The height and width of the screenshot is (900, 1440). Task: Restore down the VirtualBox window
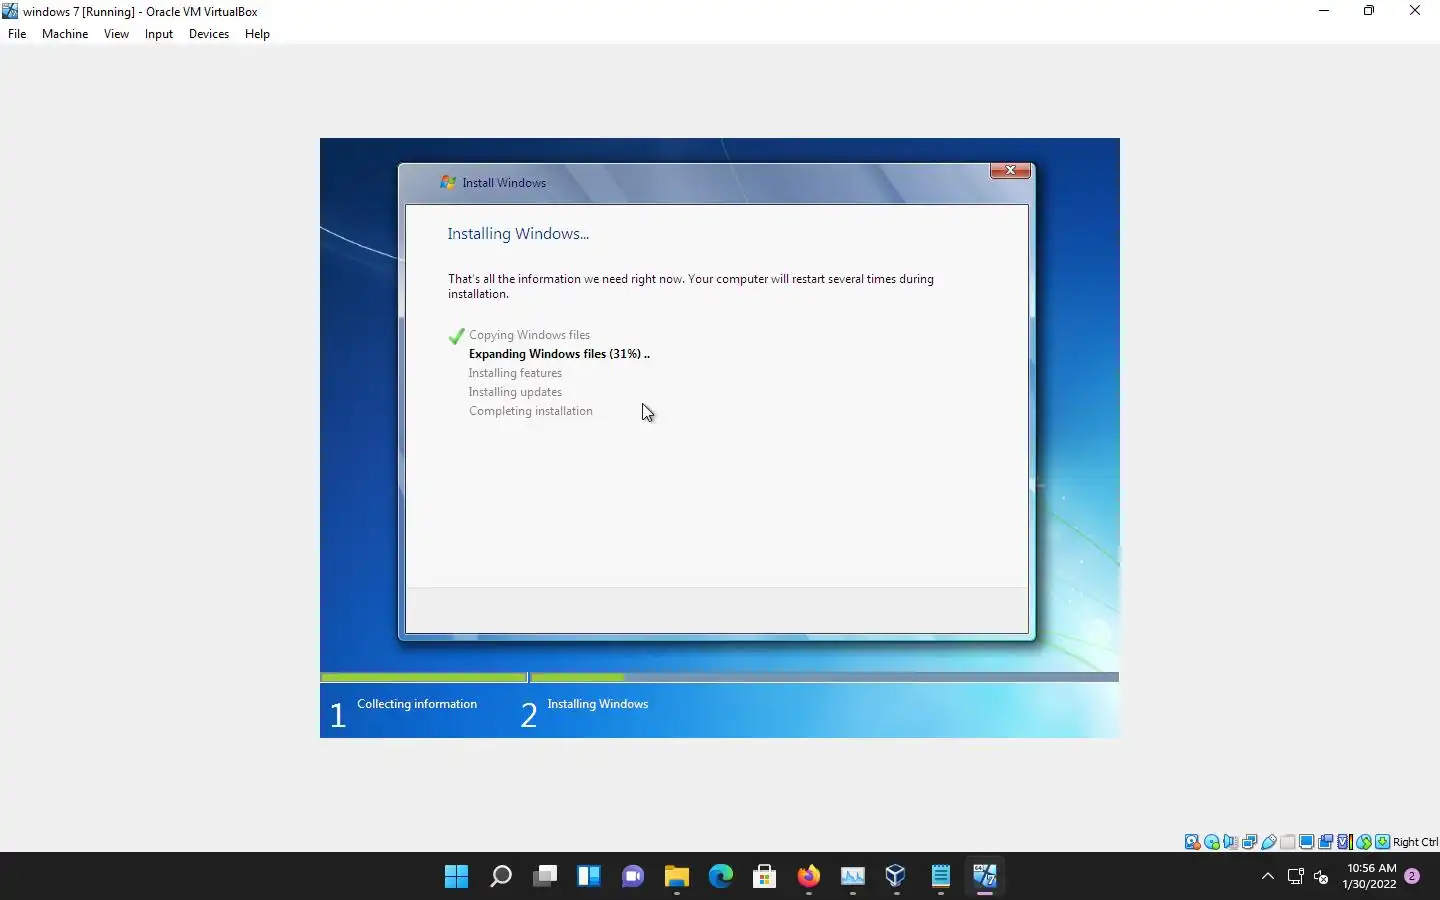[1369, 11]
